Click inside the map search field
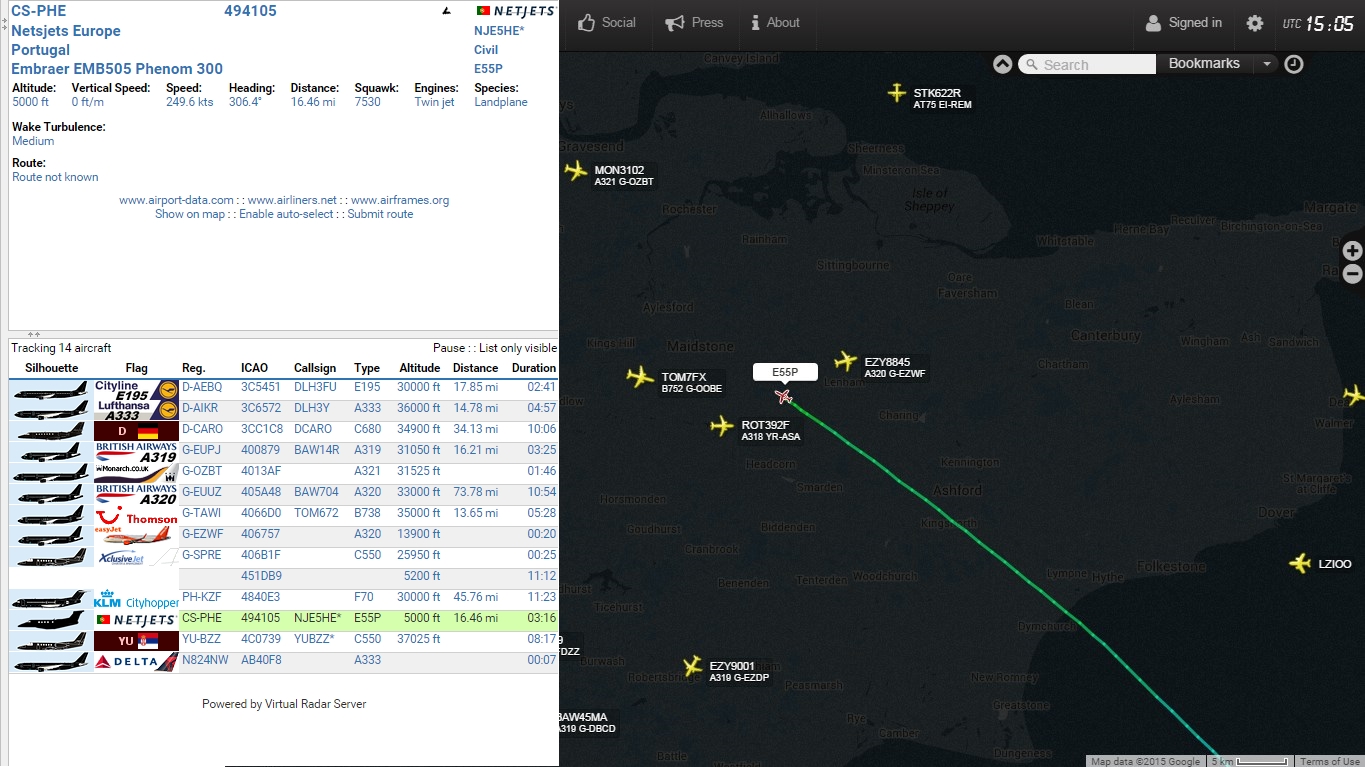 (x=1090, y=64)
